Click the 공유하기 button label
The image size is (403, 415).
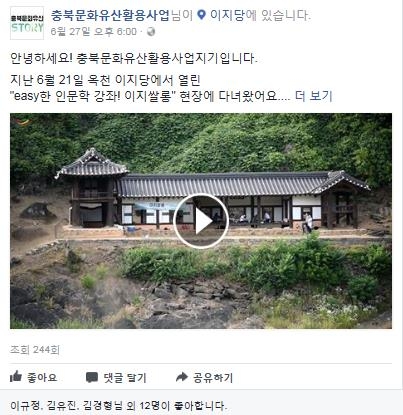213,377
